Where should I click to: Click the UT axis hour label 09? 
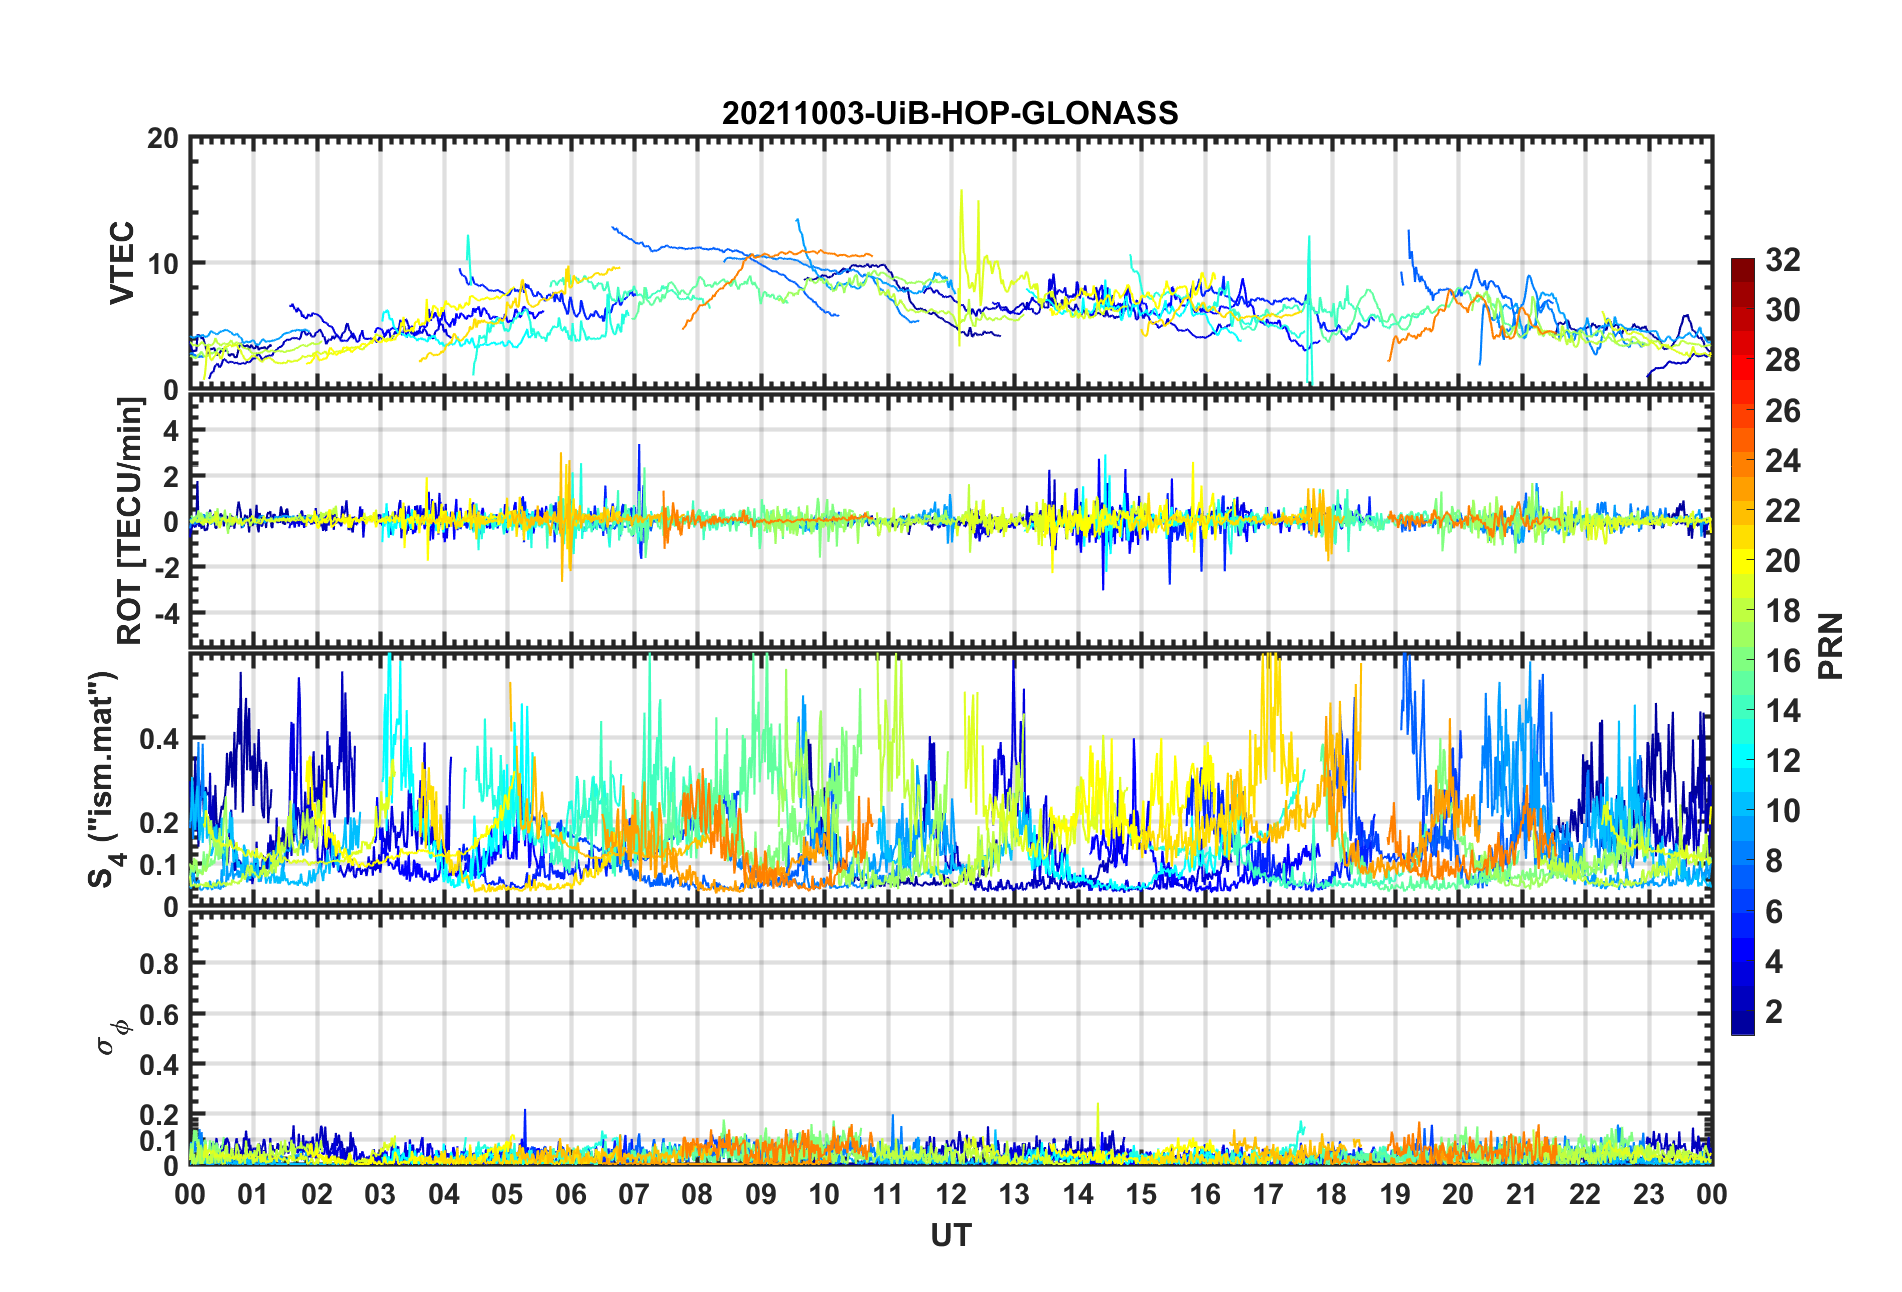pyautogui.click(x=760, y=1194)
